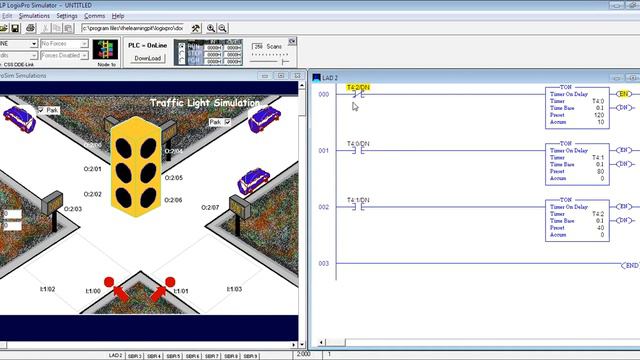The width and height of the screenshot is (640, 360).
Task: Click the walk signal box near O:2:07
Action: 240,207
